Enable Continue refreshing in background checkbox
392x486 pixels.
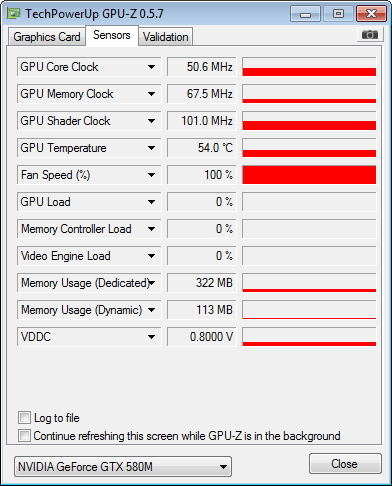[x=24, y=435]
